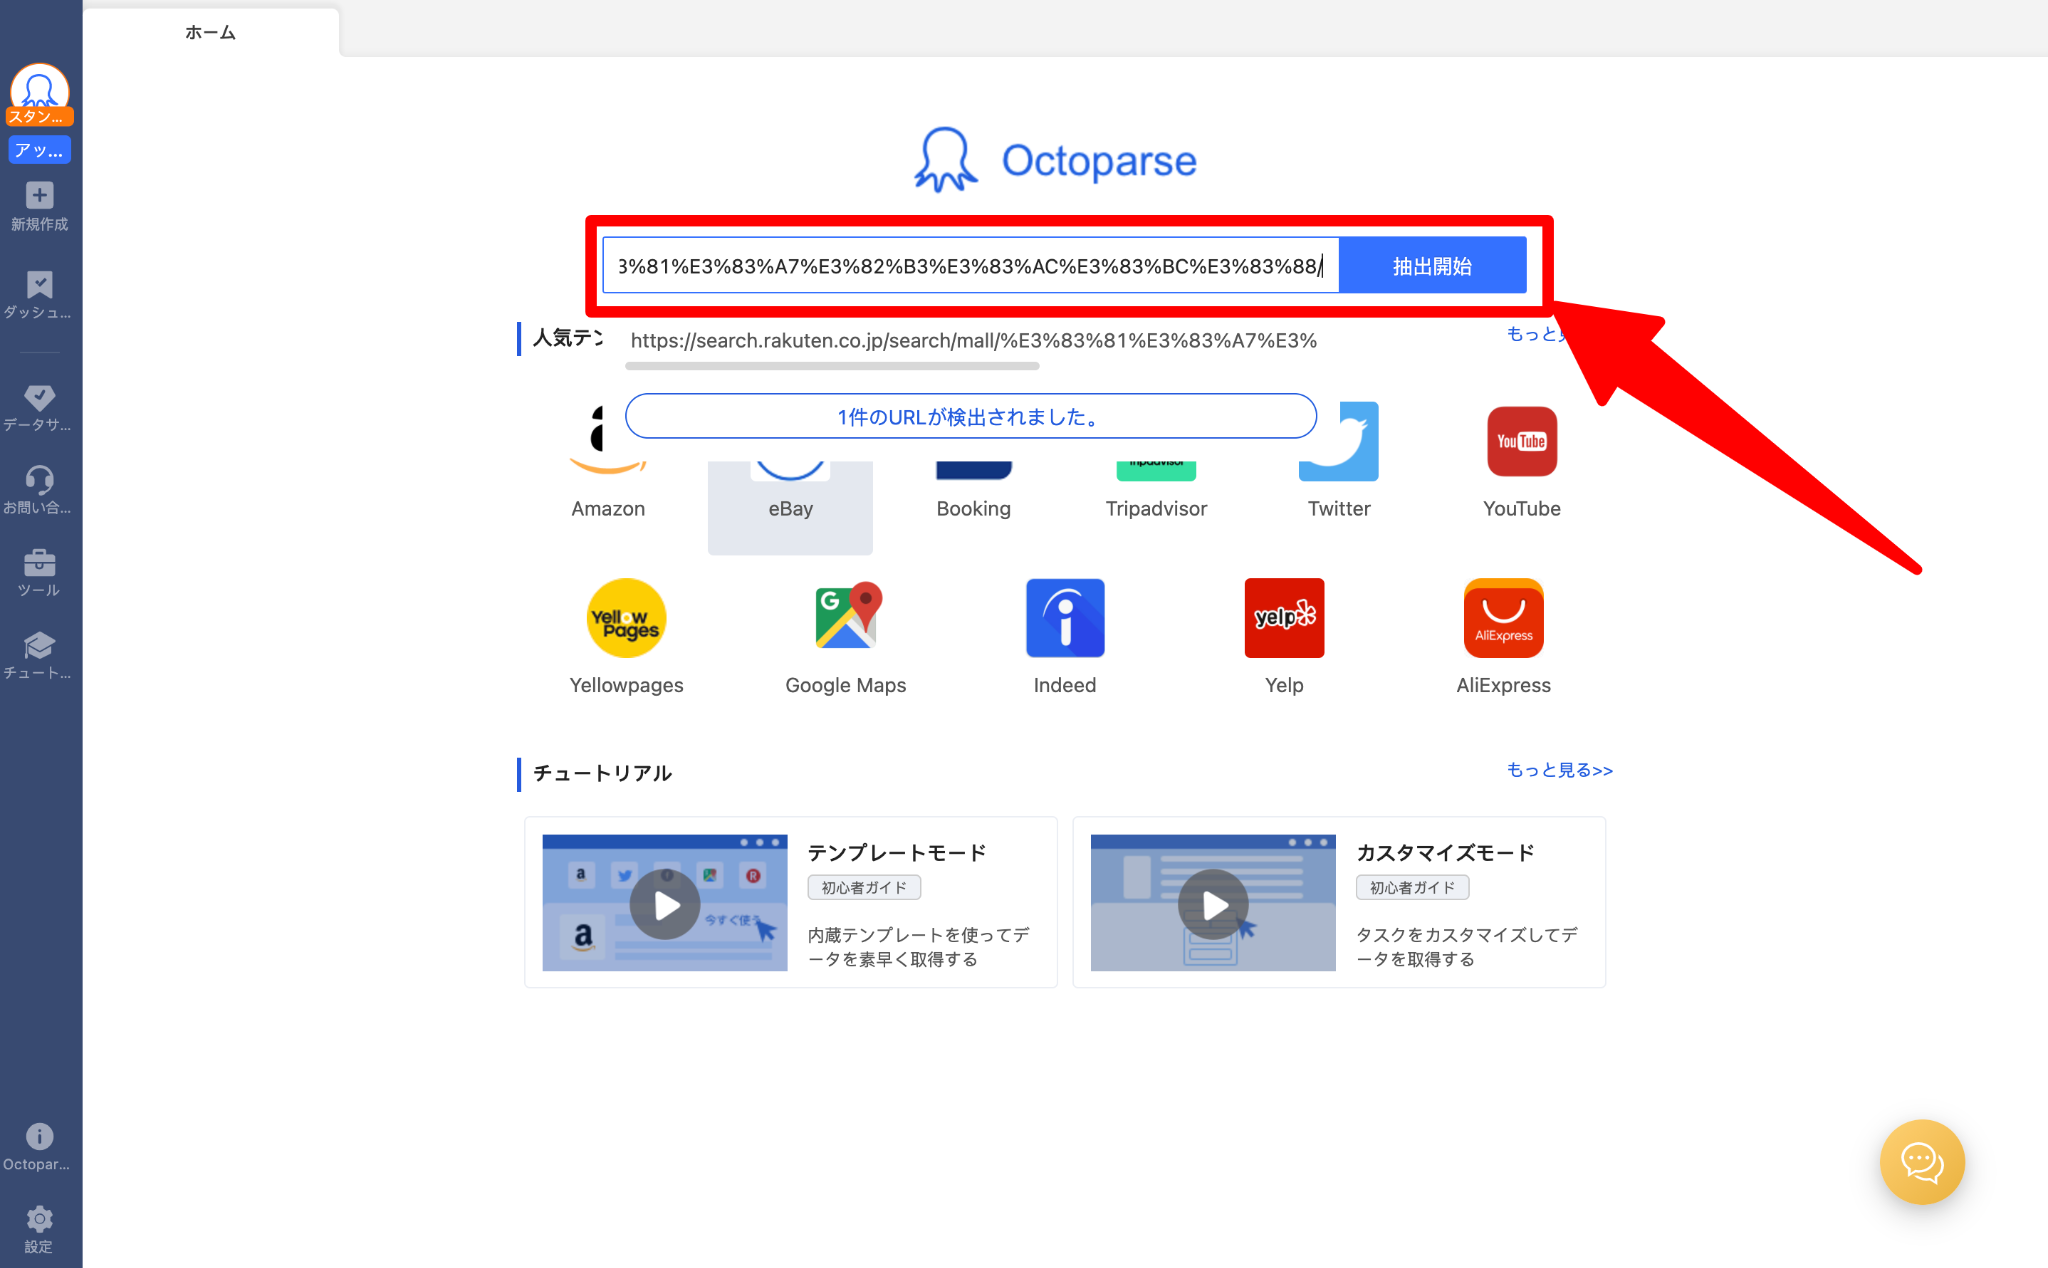Select the suggested rakuten search URL
The image size is (2048, 1268).
[973, 340]
